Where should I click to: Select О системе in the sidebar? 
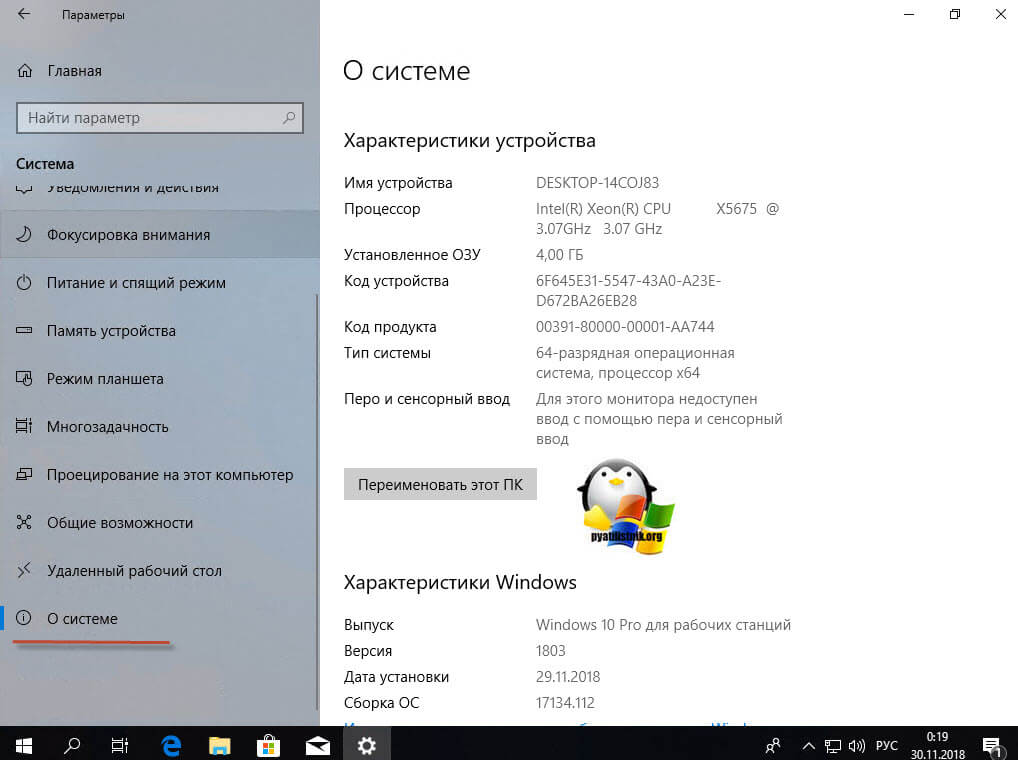160,619
